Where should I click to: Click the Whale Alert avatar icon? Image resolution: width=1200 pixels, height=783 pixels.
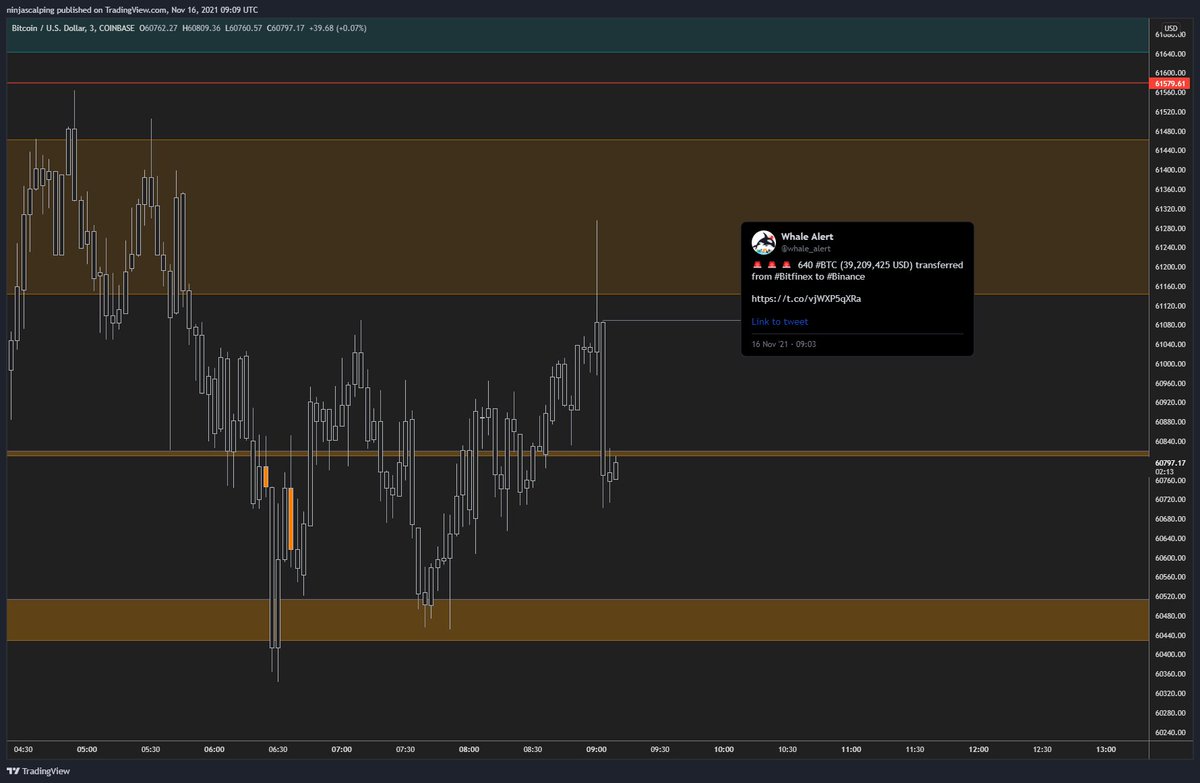(763, 242)
